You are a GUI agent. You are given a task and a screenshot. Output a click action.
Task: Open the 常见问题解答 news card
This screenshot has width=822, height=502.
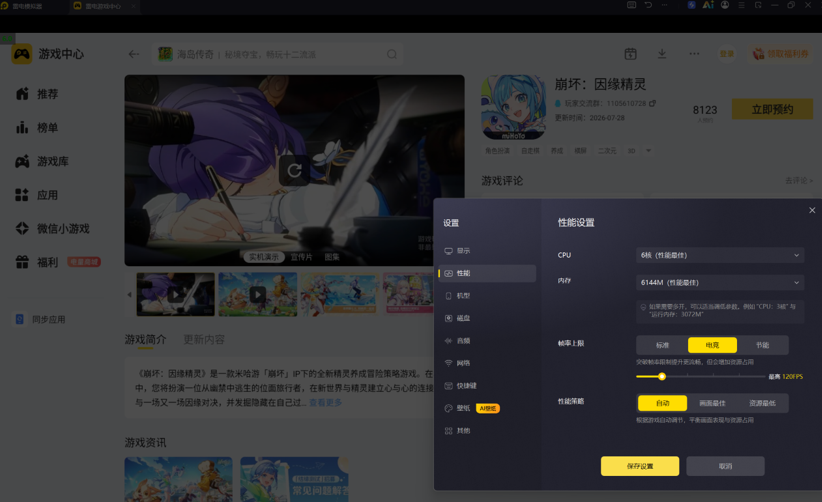click(x=294, y=479)
